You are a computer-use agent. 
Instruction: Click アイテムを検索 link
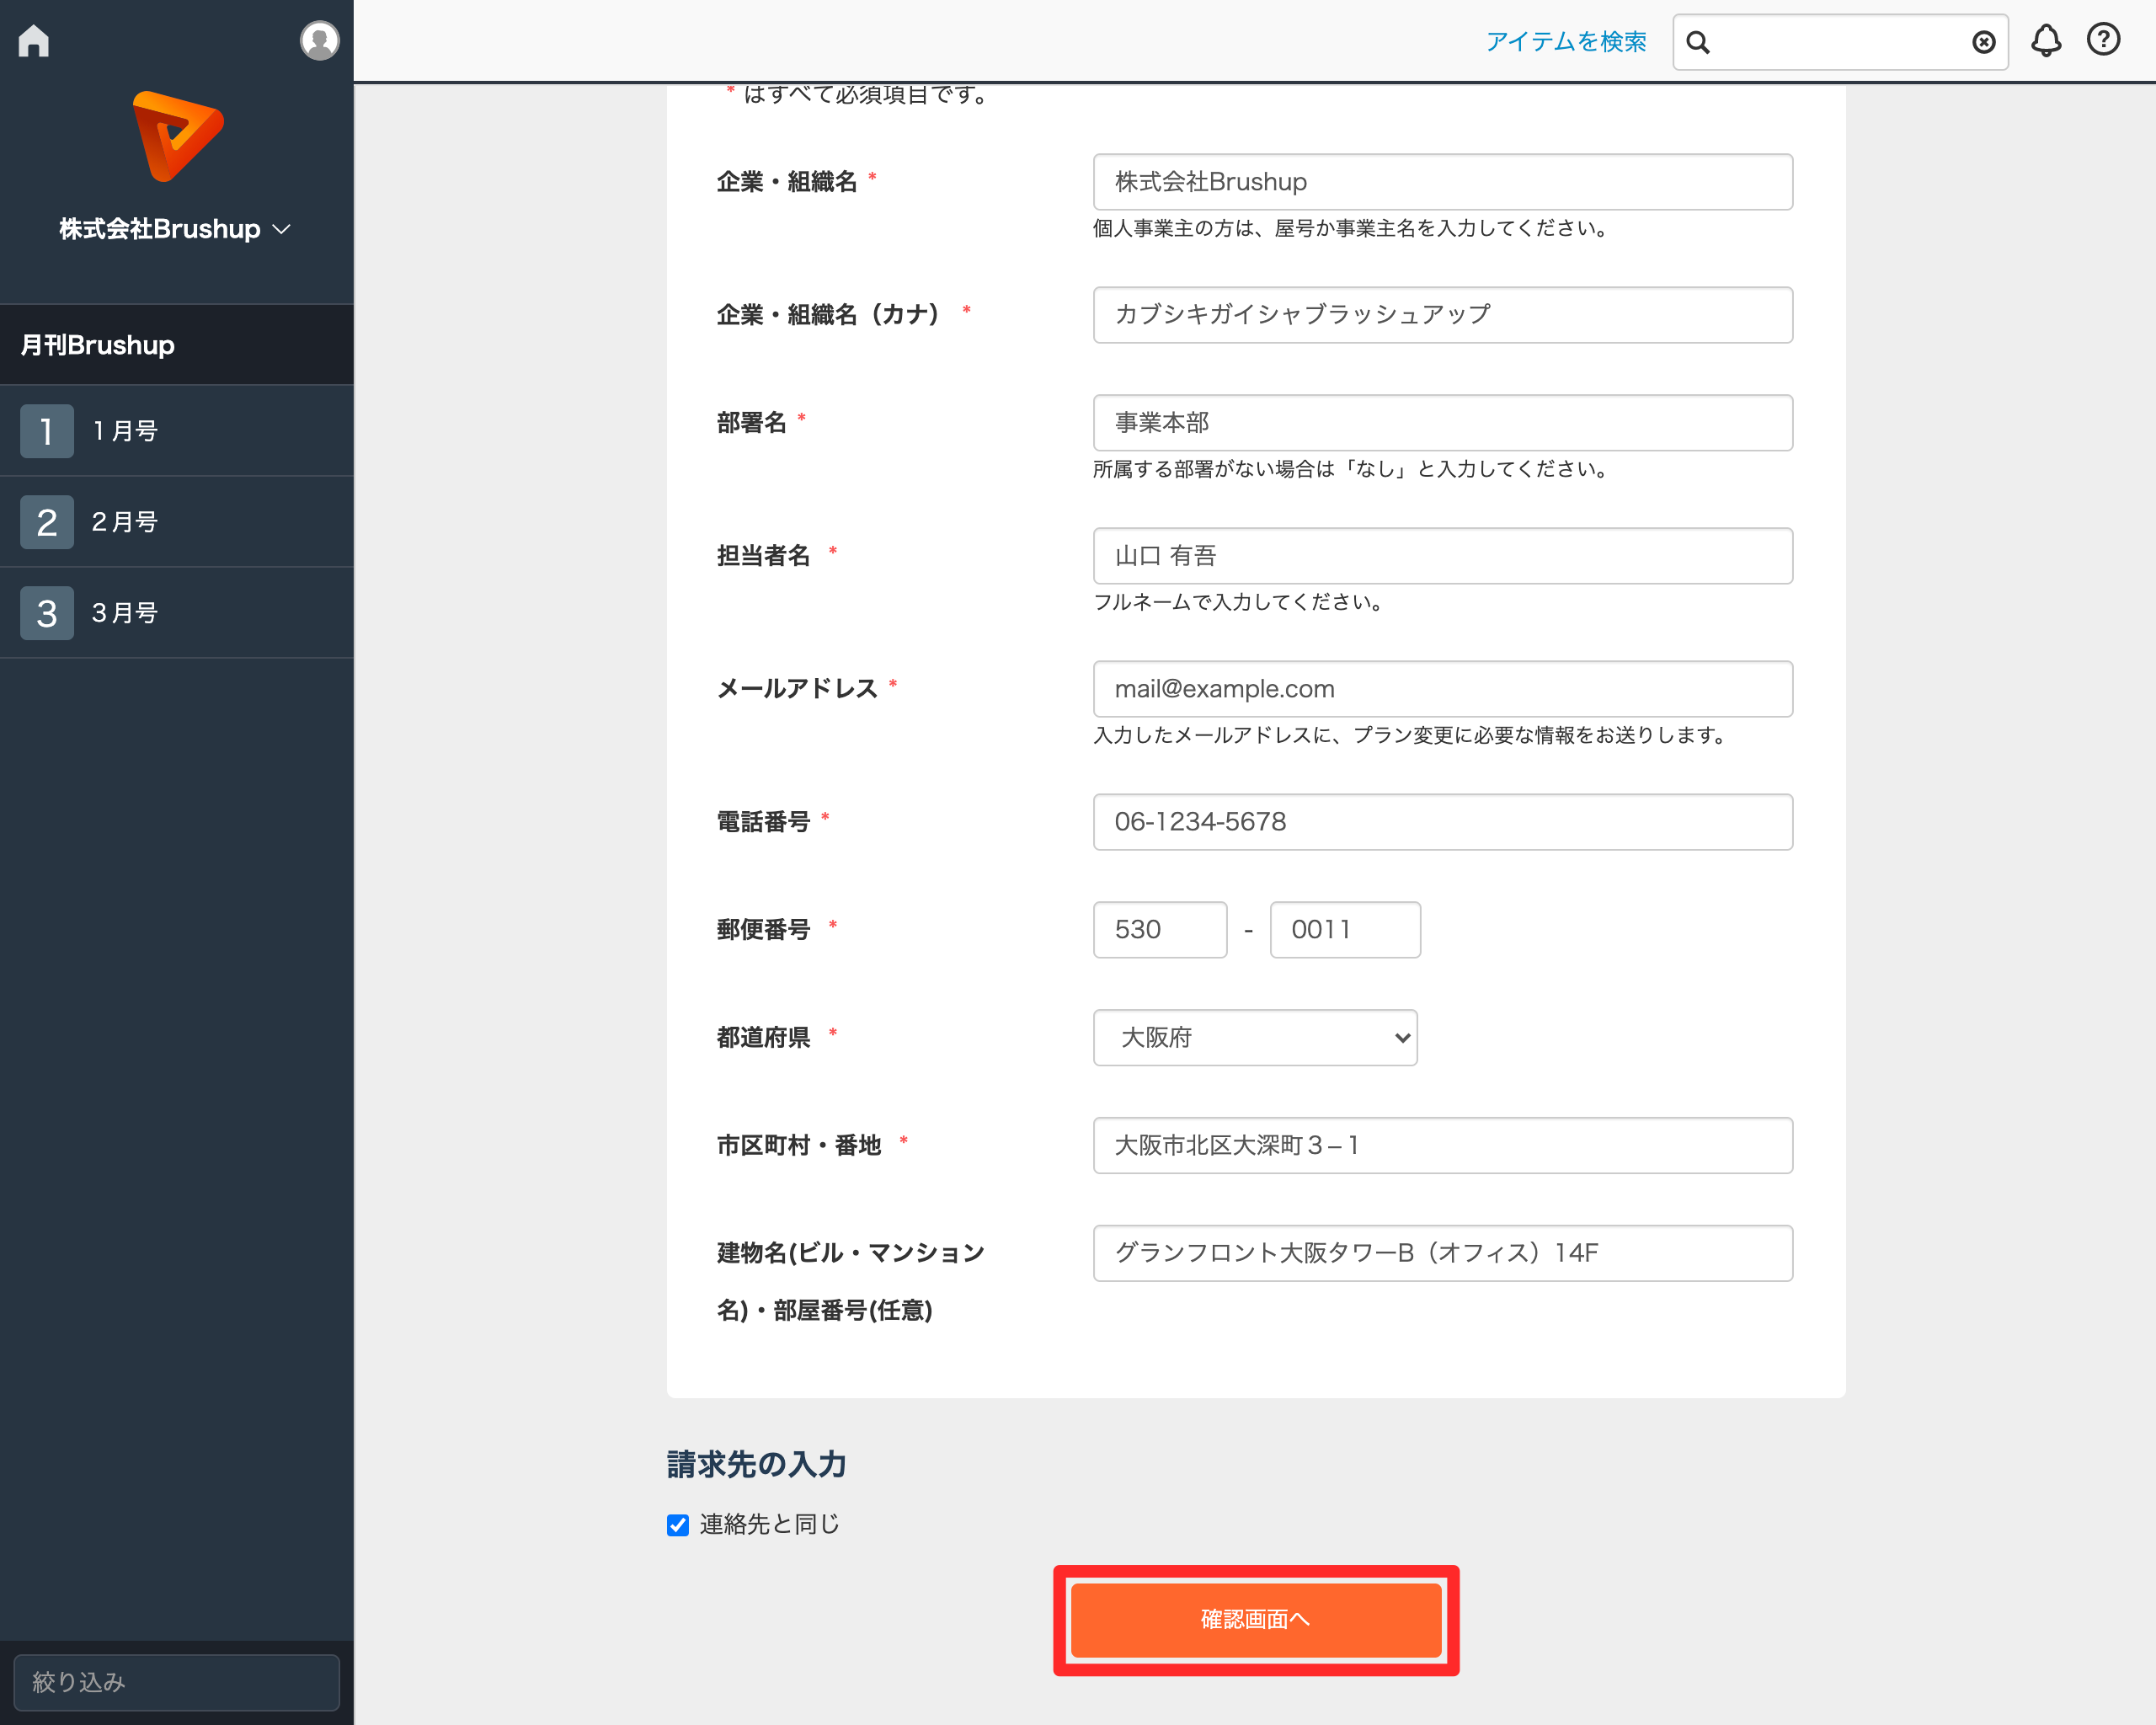pyautogui.click(x=1566, y=42)
